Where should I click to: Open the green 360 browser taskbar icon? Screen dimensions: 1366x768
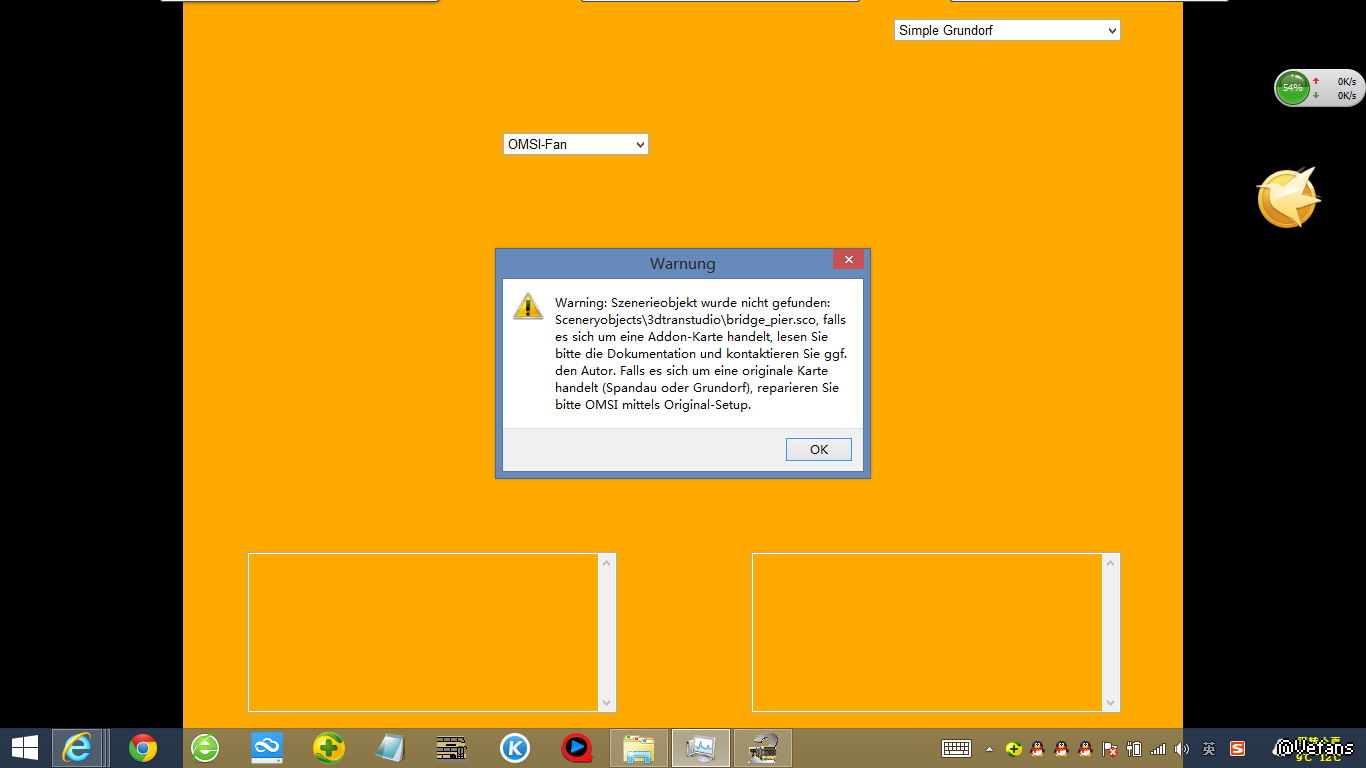(x=205, y=748)
